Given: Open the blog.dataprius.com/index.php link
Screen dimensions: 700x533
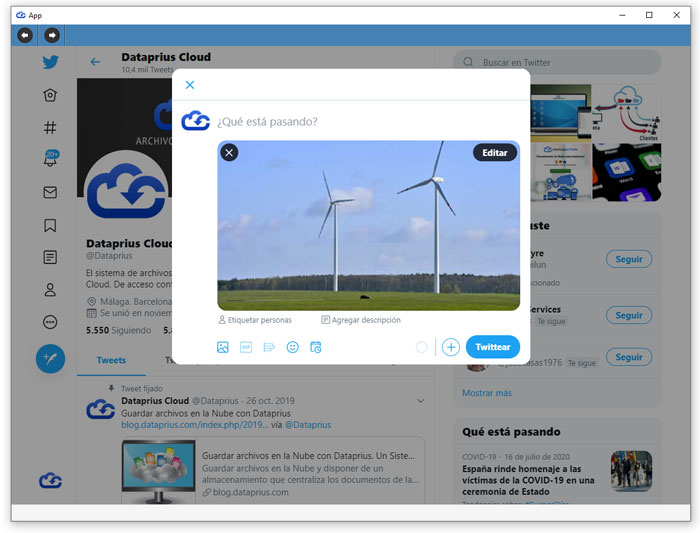Looking at the screenshot, I should point(195,425).
